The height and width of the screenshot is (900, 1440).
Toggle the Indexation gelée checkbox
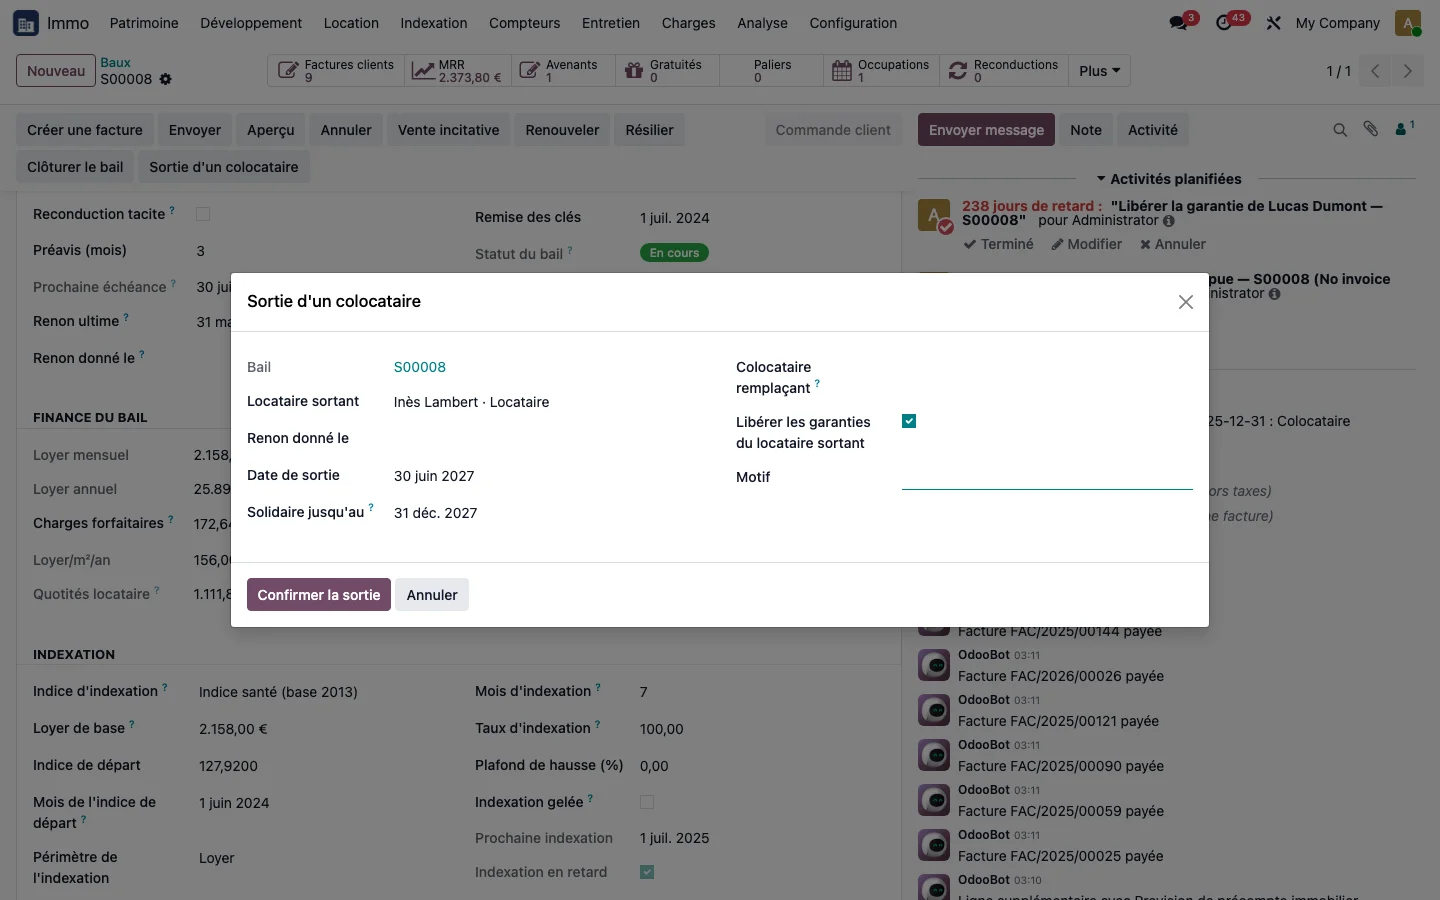(x=647, y=802)
